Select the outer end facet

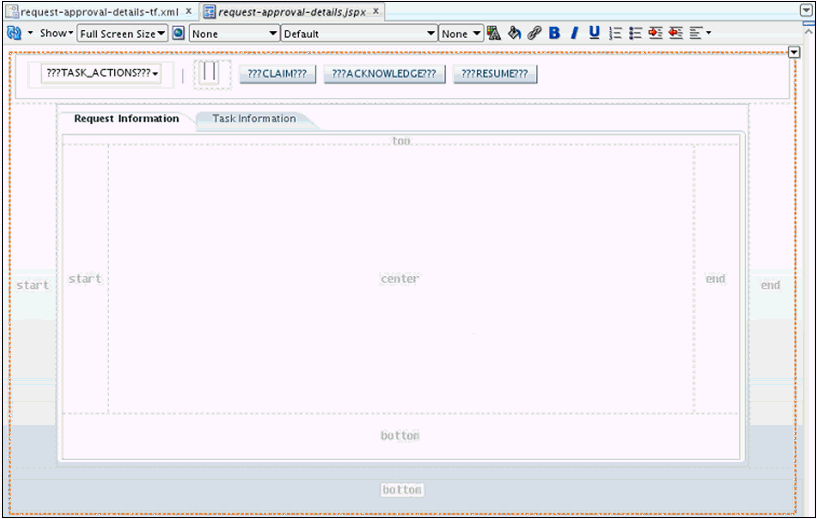pos(770,285)
